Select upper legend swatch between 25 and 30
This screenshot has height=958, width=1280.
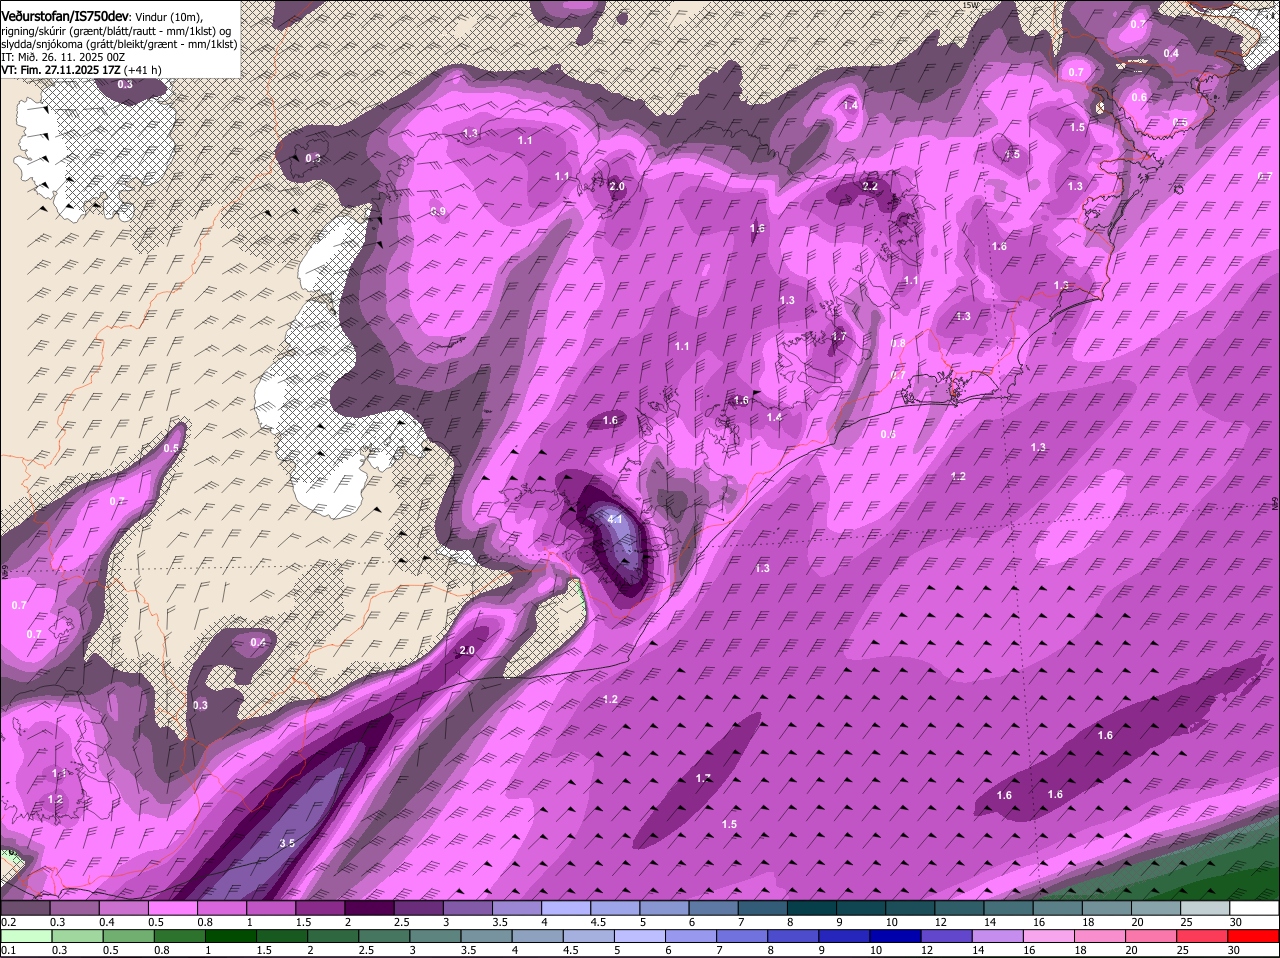pos(1206,908)
